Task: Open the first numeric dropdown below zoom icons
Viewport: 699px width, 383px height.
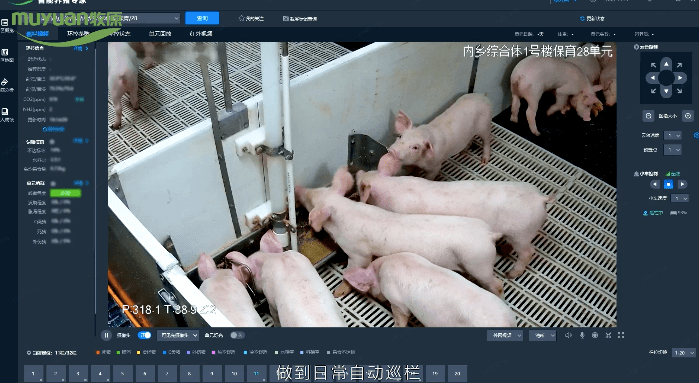Action: [673, 135]
